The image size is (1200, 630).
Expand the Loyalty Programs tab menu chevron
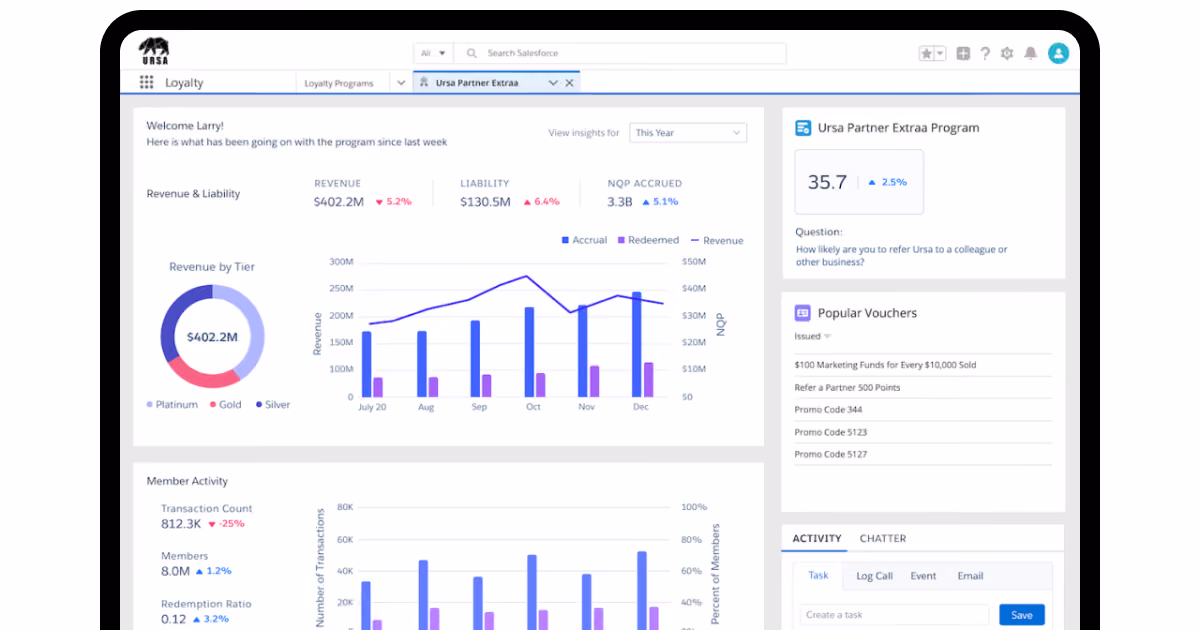tap(401, 83)
